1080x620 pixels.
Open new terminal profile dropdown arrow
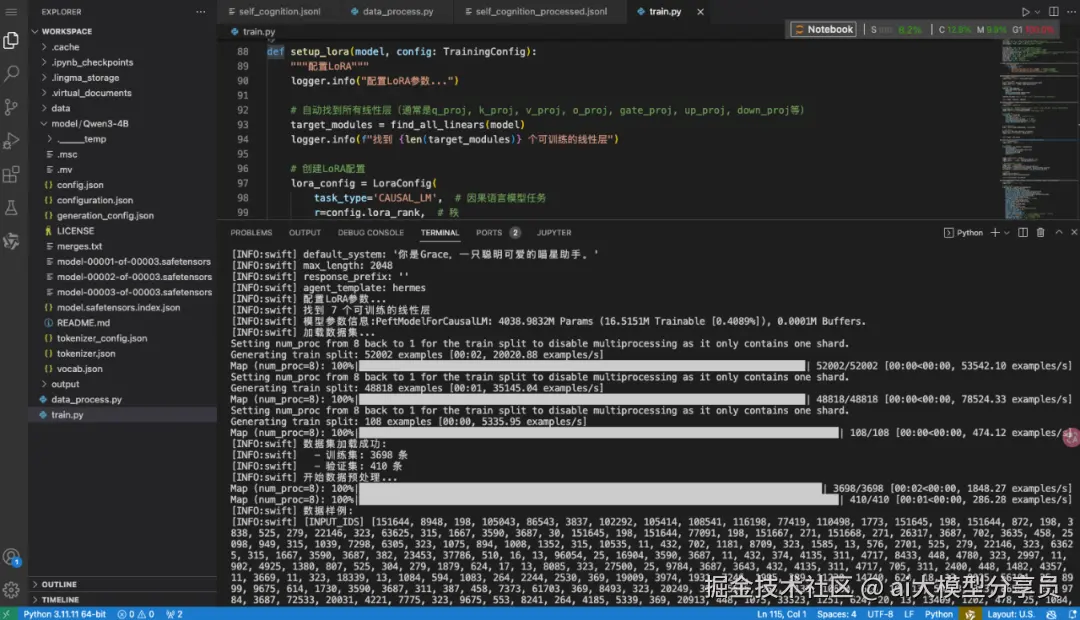coord(1007,233)
